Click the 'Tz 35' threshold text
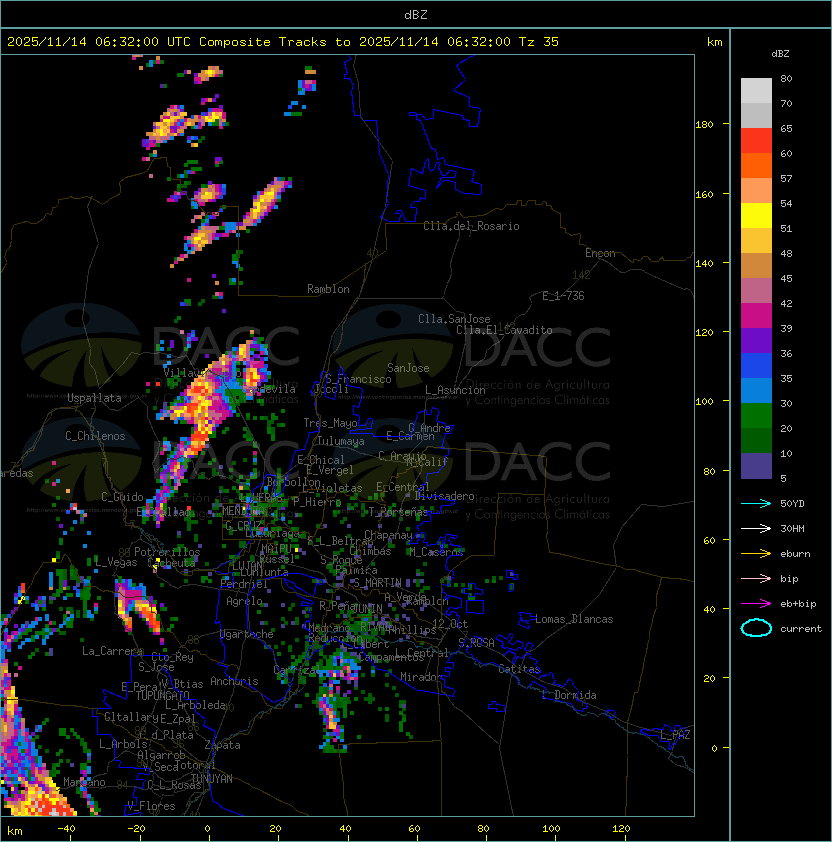832x842 pixels. (539, 42)
